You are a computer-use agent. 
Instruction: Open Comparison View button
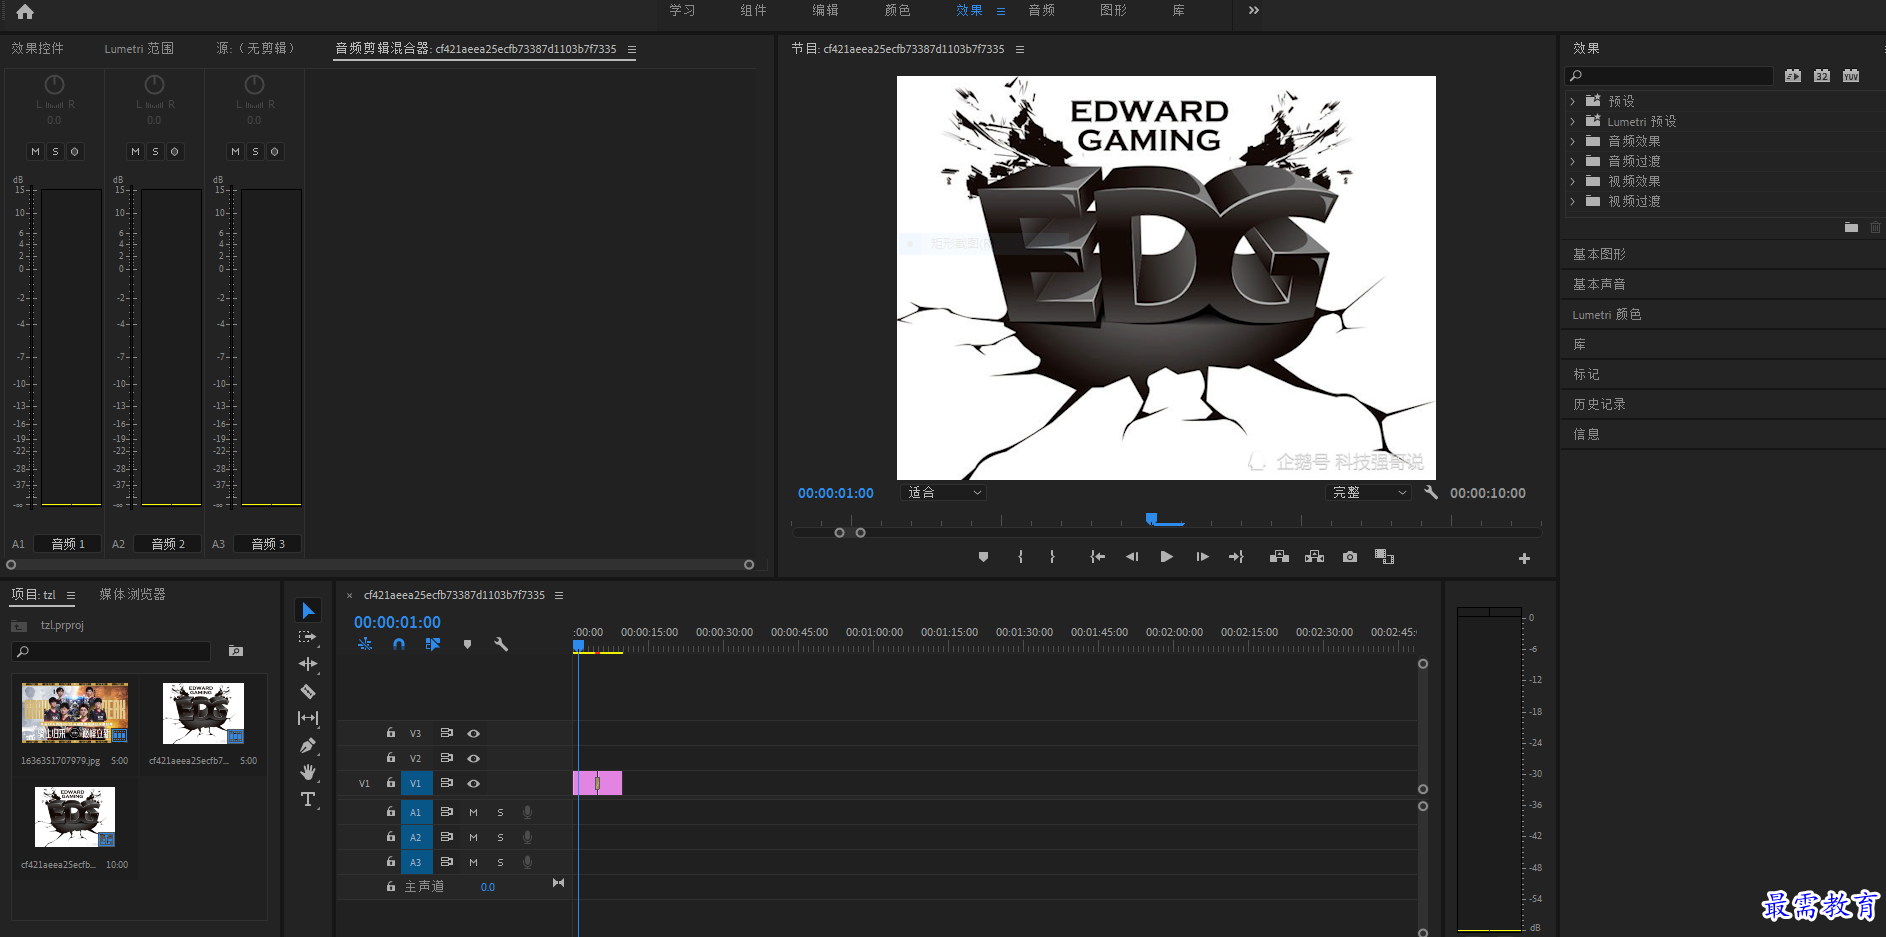tap(1384, 557)
